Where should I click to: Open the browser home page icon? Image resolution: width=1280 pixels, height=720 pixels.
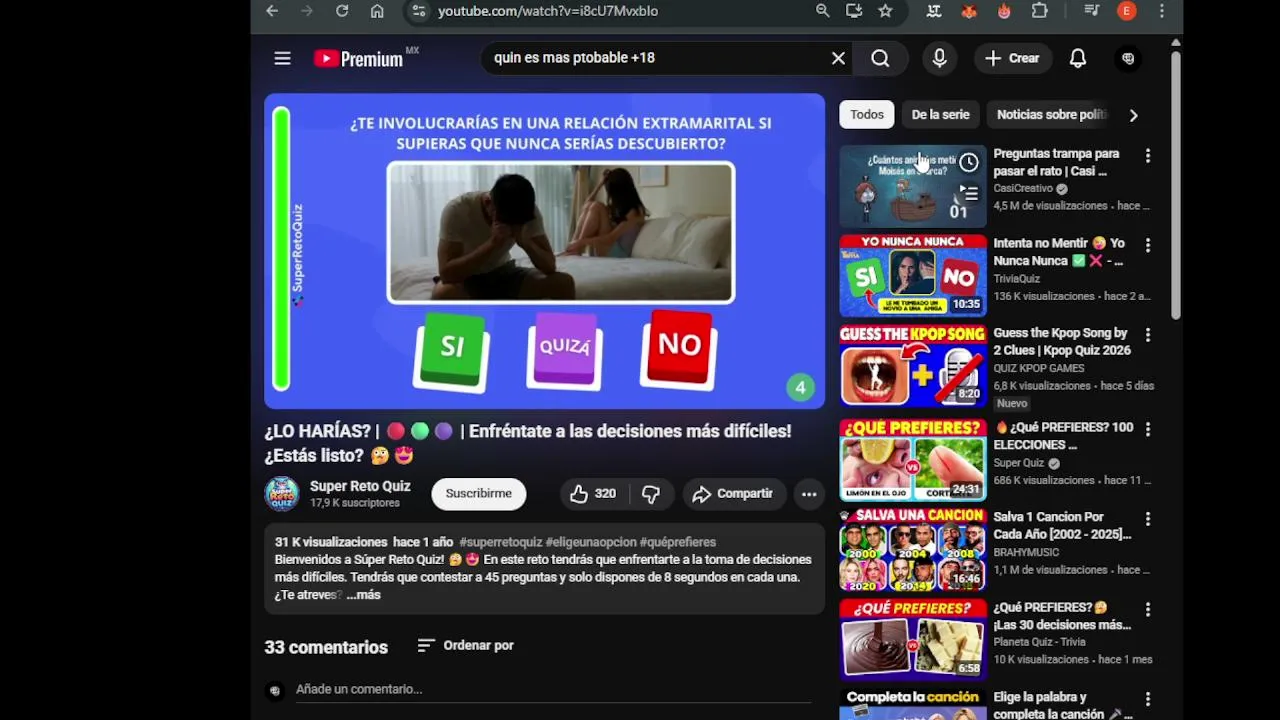click(377, 11)
